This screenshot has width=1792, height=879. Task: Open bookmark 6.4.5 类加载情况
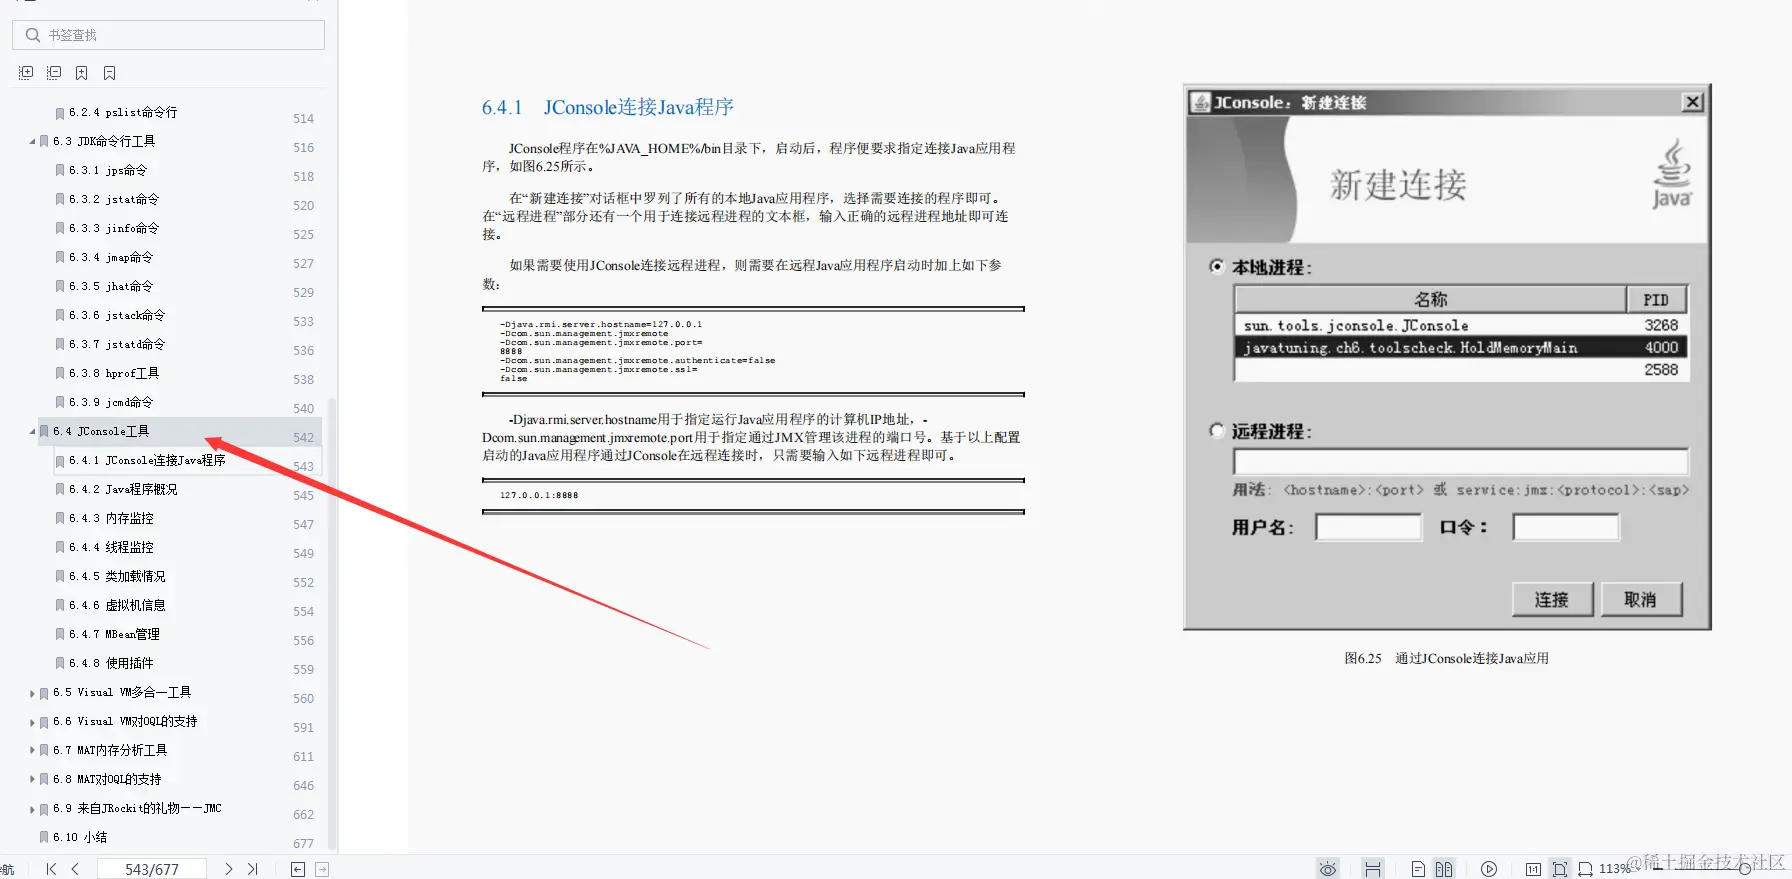(117, 576)
